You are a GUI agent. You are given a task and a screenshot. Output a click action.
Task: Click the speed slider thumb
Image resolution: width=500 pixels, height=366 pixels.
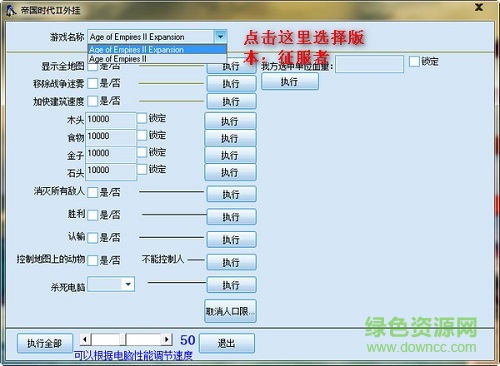pos(123,339)
